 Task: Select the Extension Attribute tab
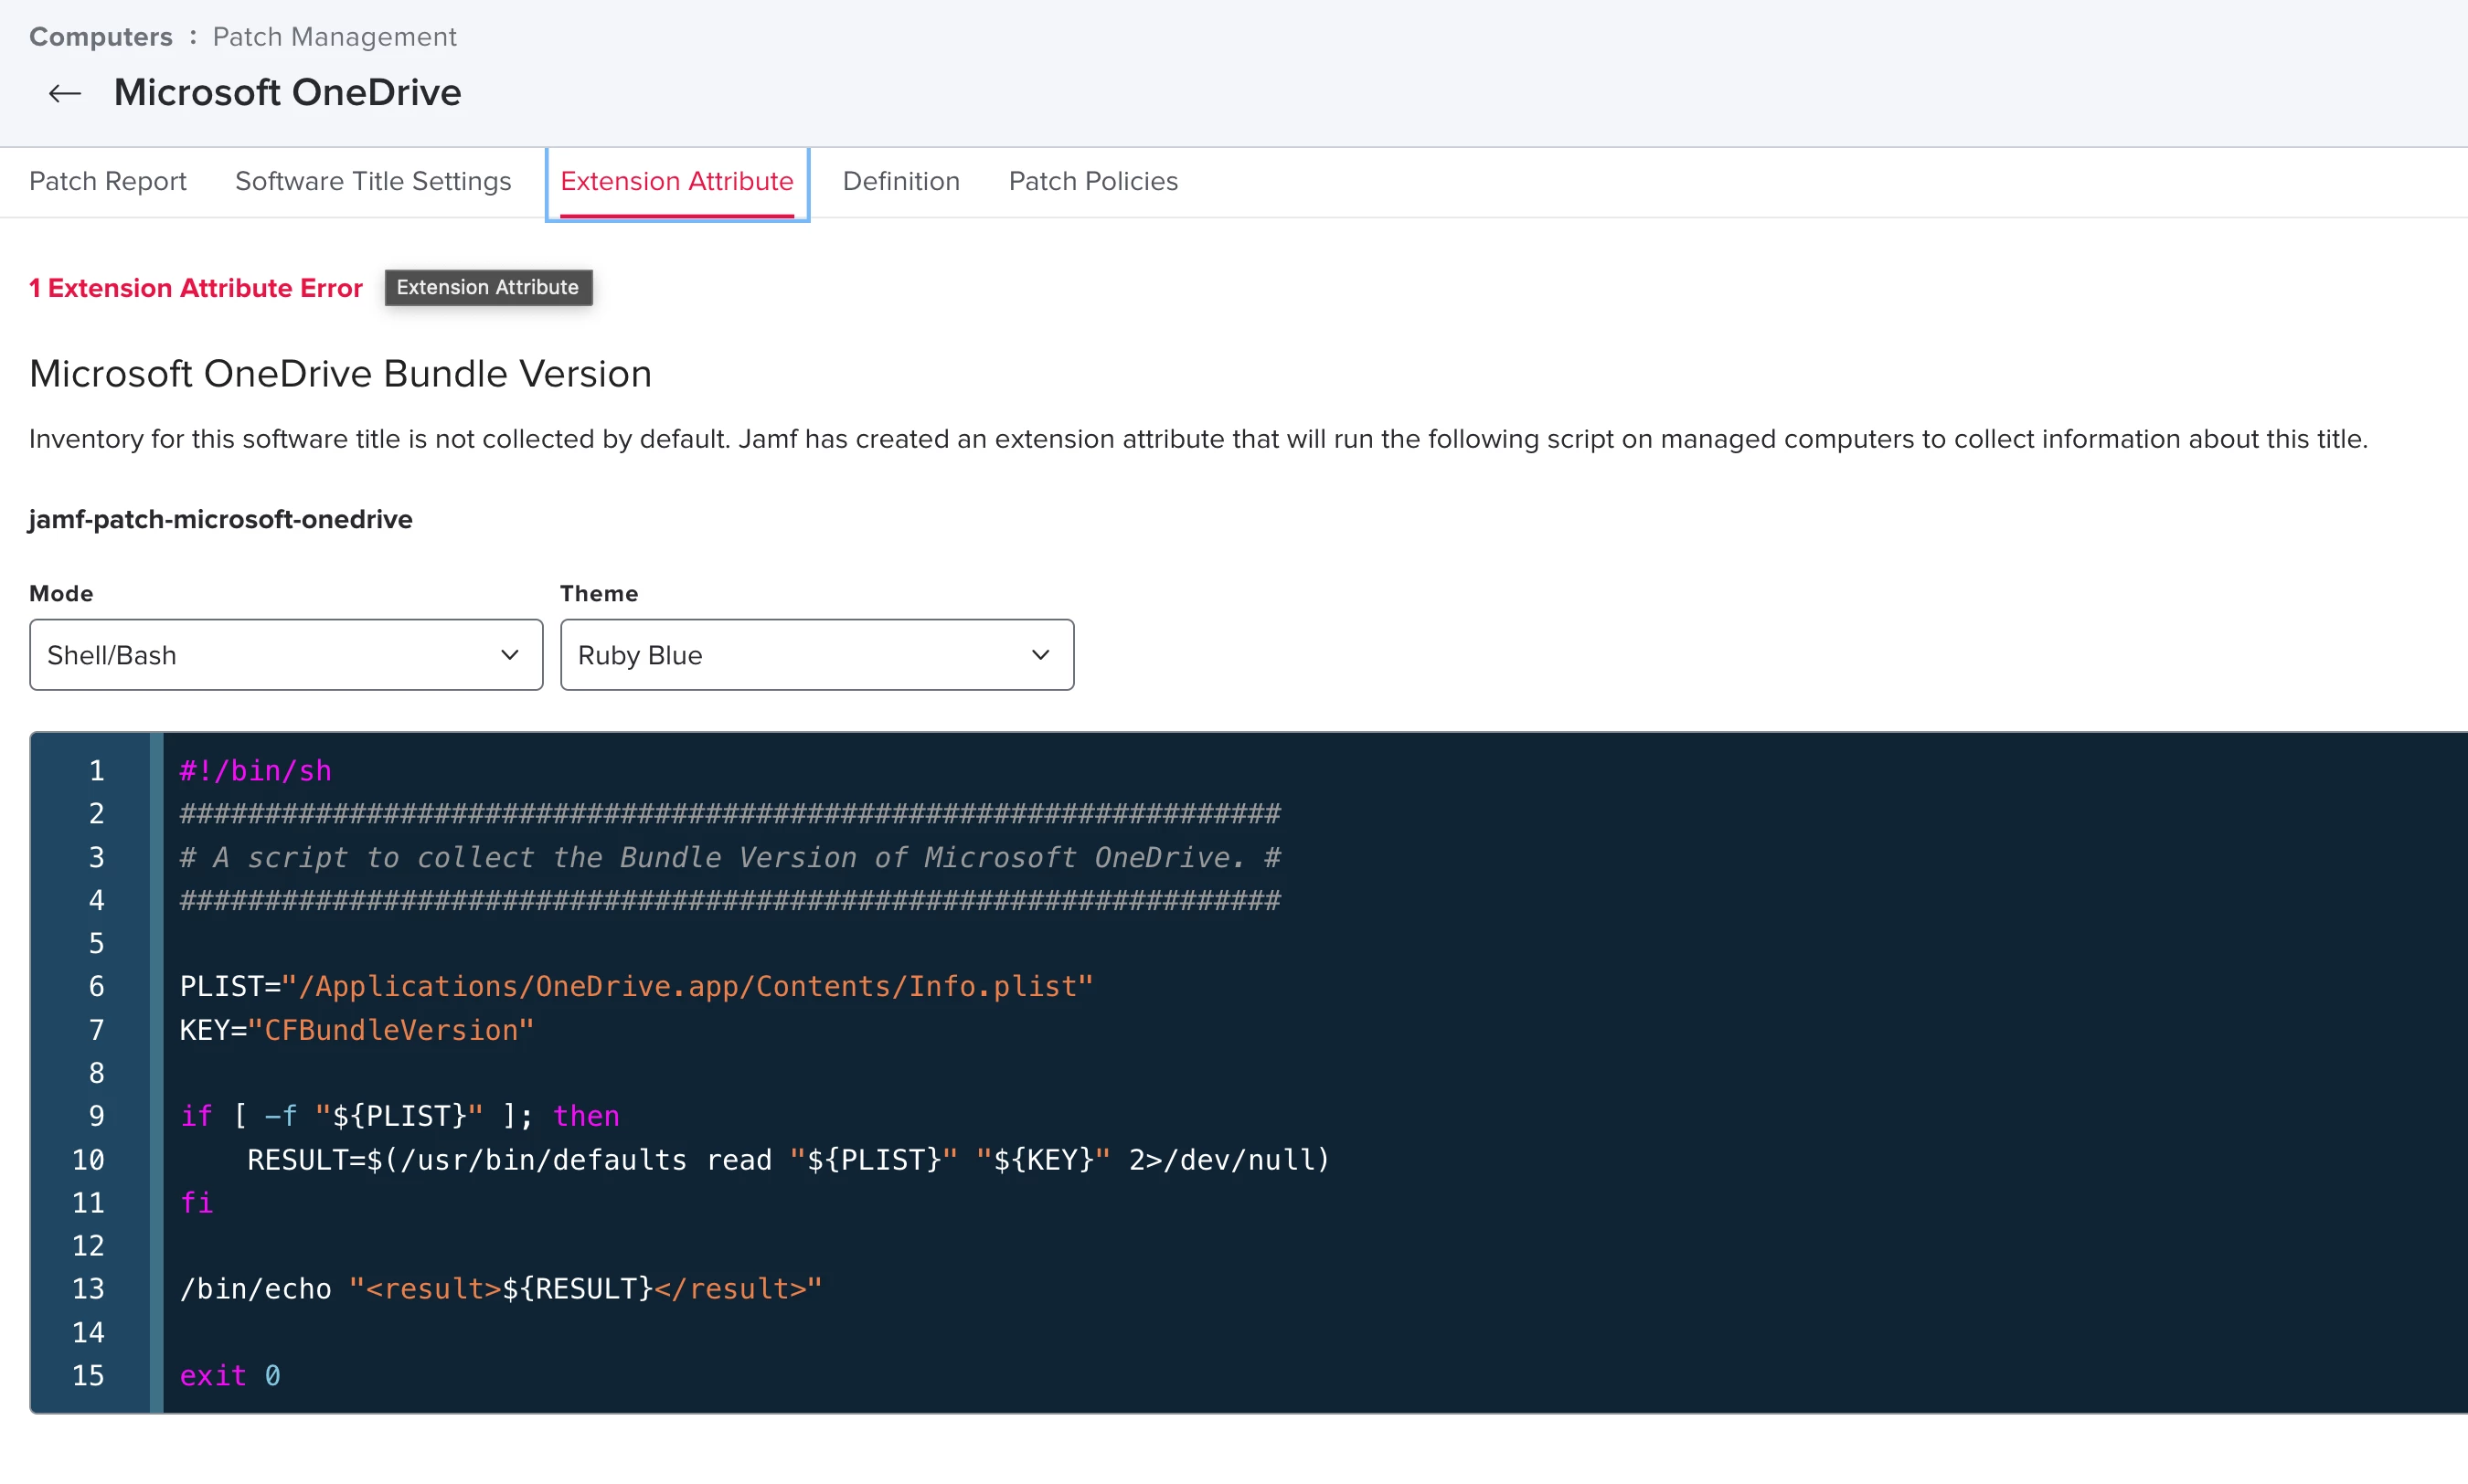click(677, 181)
